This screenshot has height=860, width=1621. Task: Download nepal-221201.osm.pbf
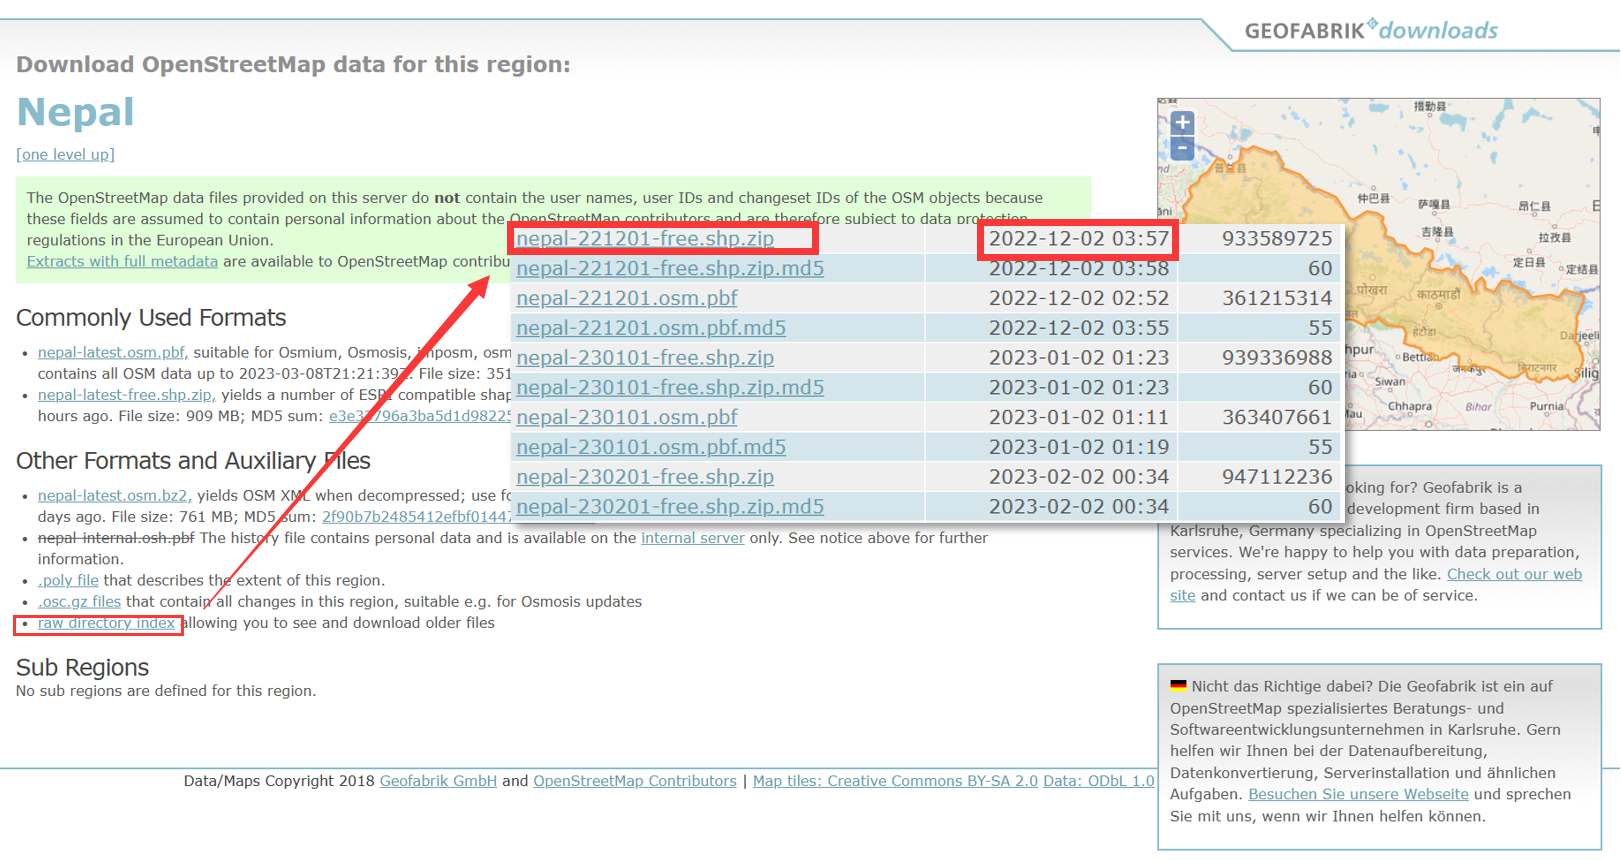point(627,298)
